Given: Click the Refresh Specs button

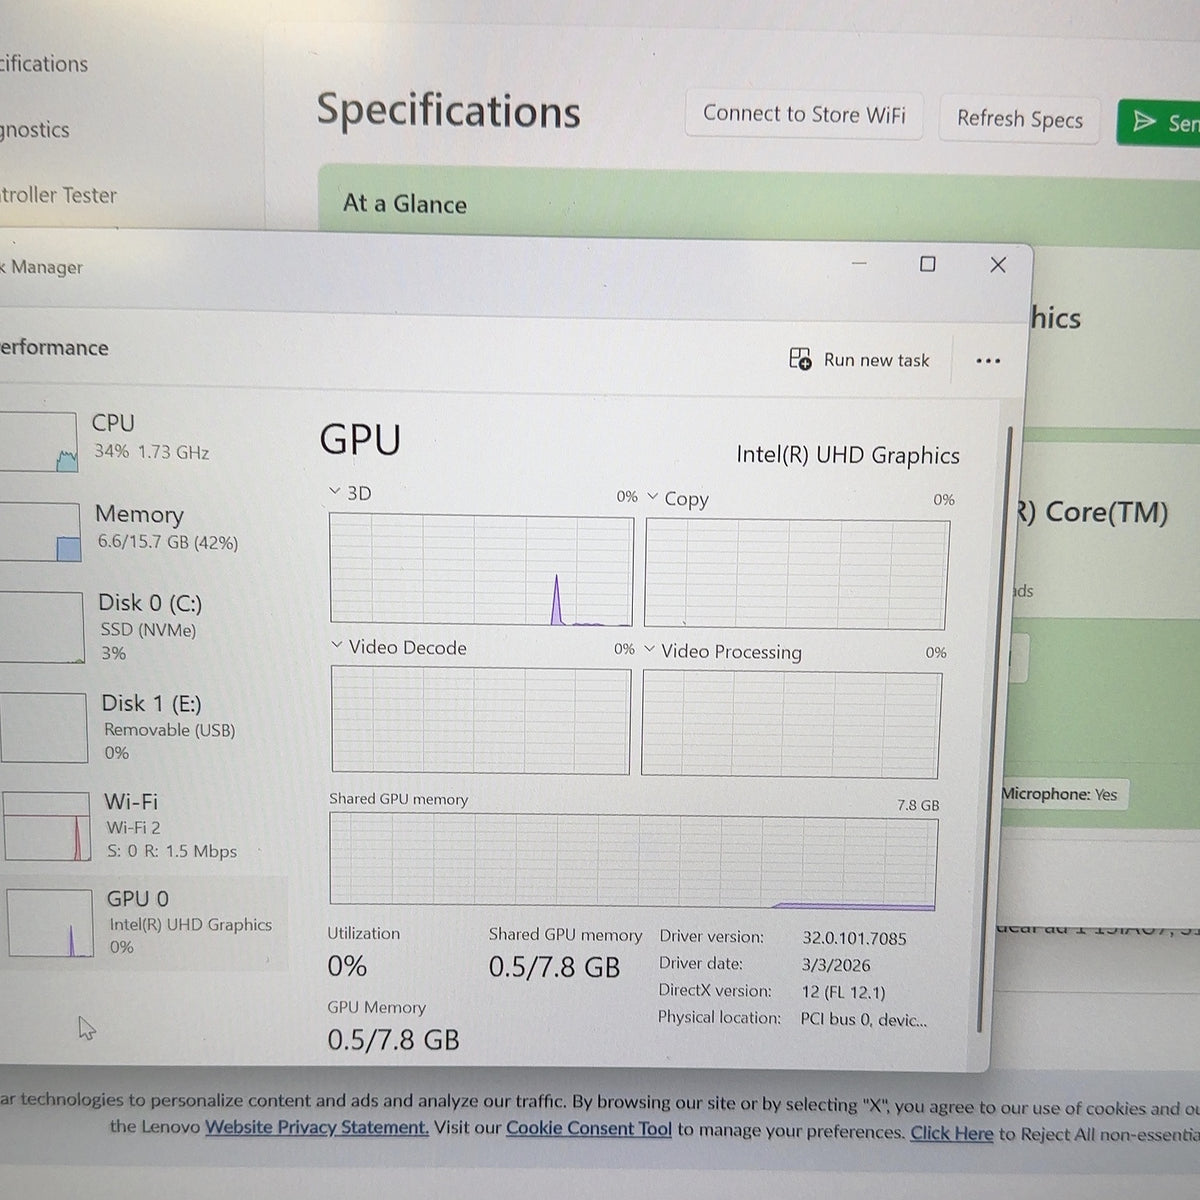Looking at the screenshot, I should click(1019, 119).
